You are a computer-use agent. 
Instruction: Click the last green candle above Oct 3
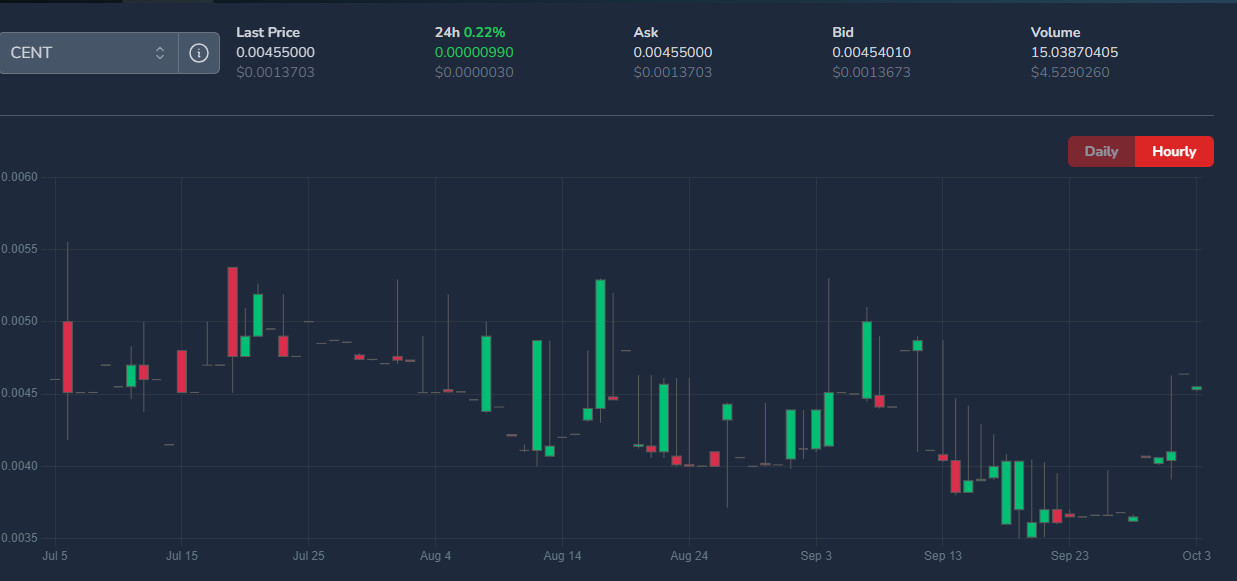pyautogui.click(x=1196, y=388)
